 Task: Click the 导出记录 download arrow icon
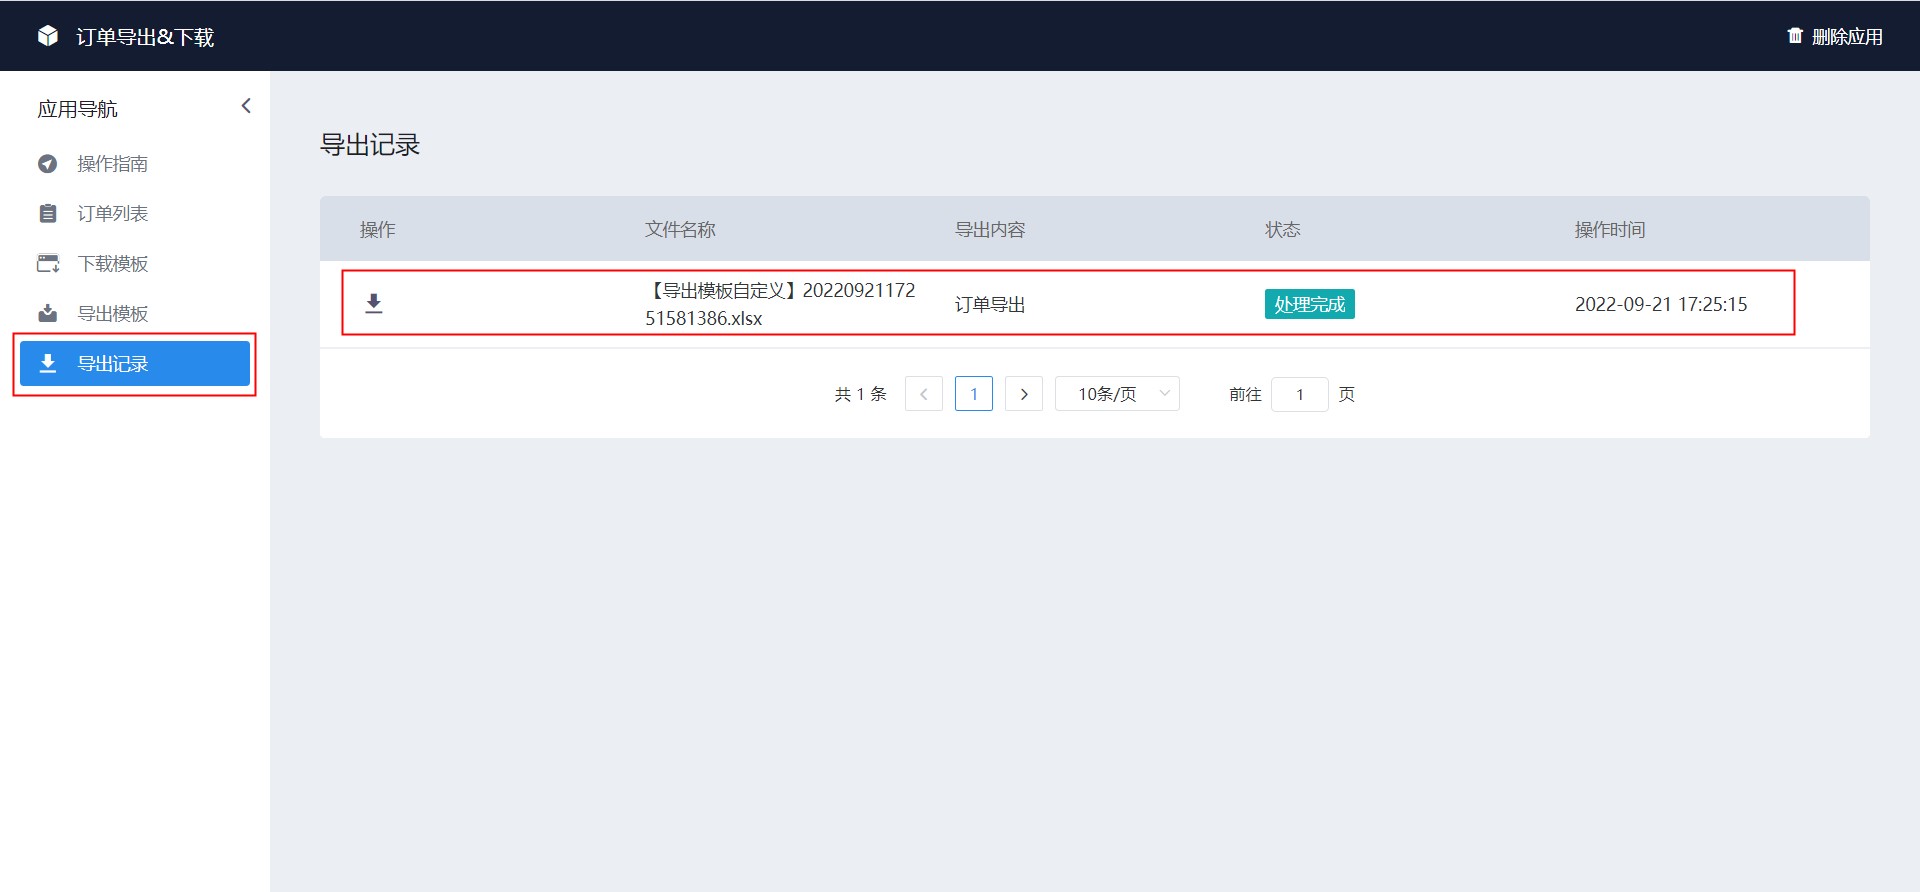(x=48, y=364)
